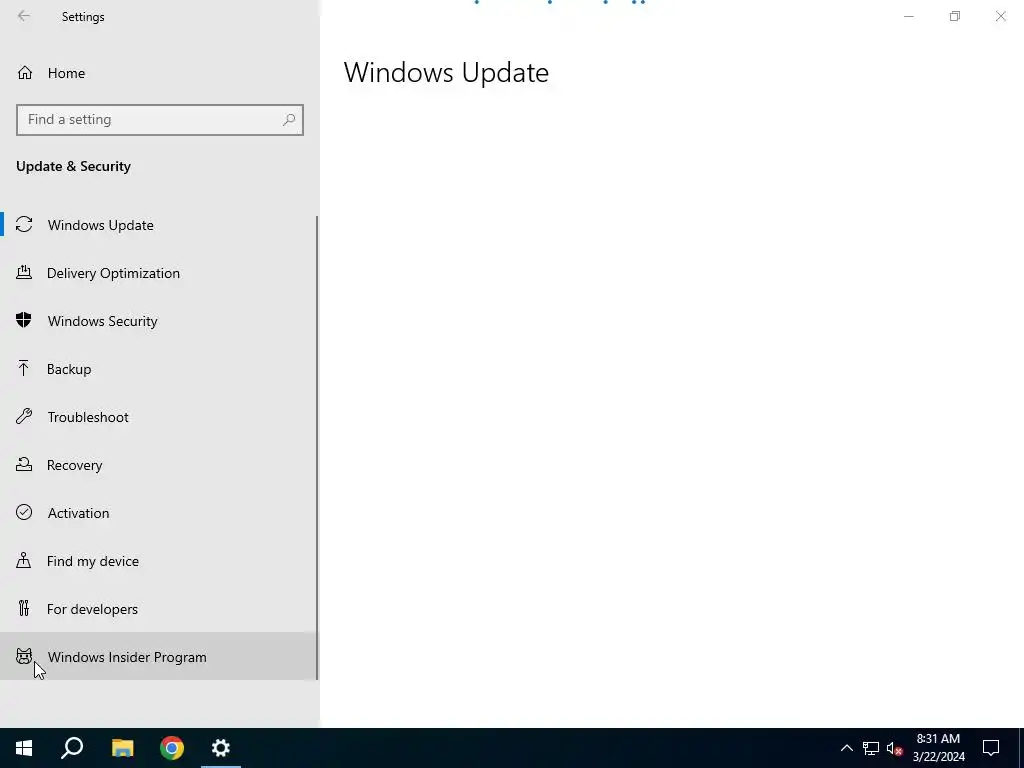Click the network tray icon
Screen dimensions: 1024x768
click(x=871, y=748)
